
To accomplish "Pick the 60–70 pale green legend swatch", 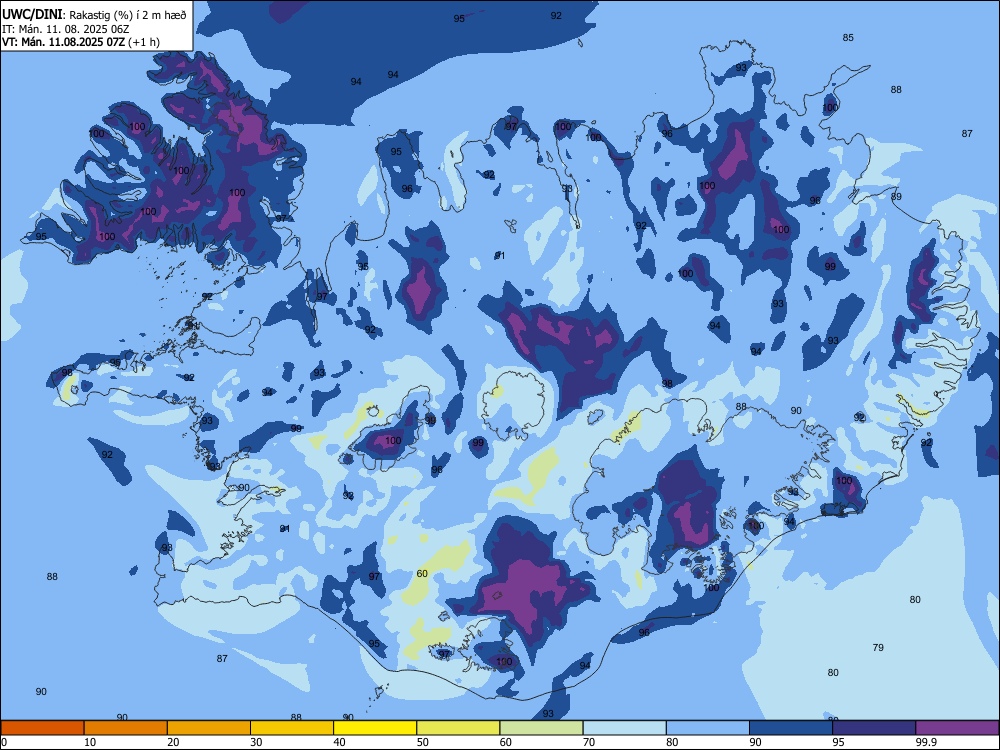I will 541,728.
